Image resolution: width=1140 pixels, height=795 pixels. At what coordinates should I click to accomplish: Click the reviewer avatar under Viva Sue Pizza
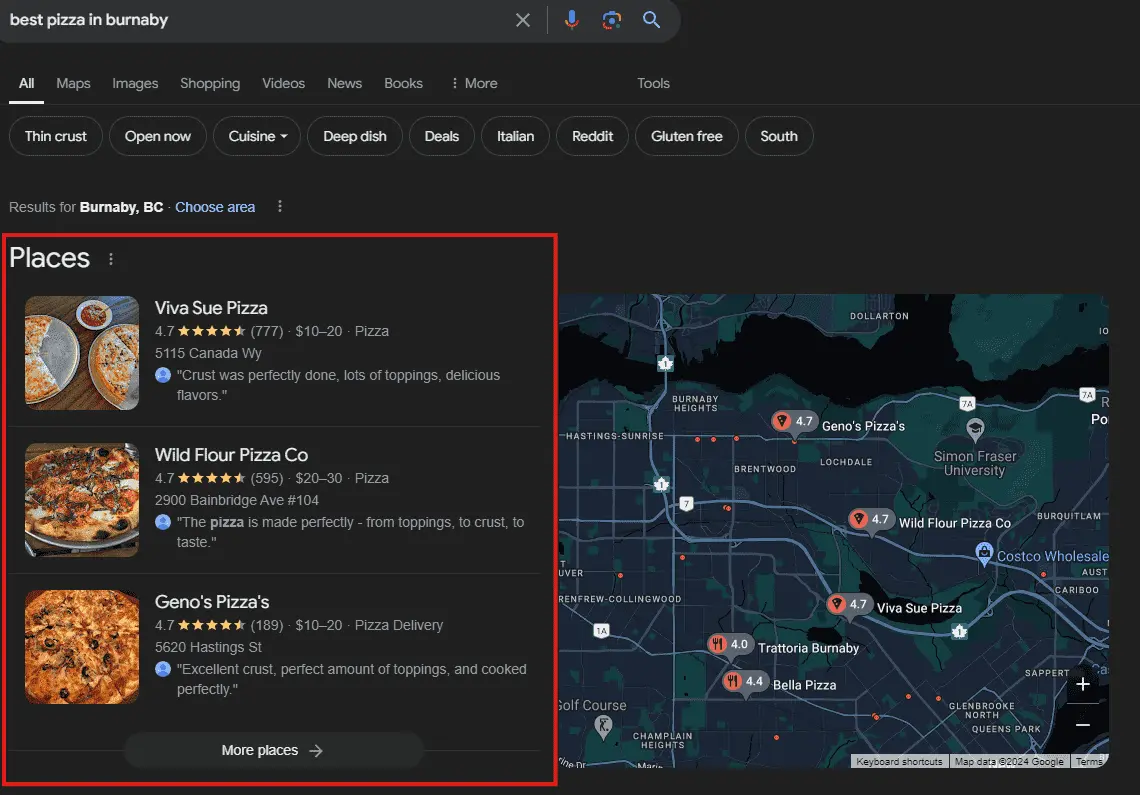pyautogui.click(x=163, y=375)
